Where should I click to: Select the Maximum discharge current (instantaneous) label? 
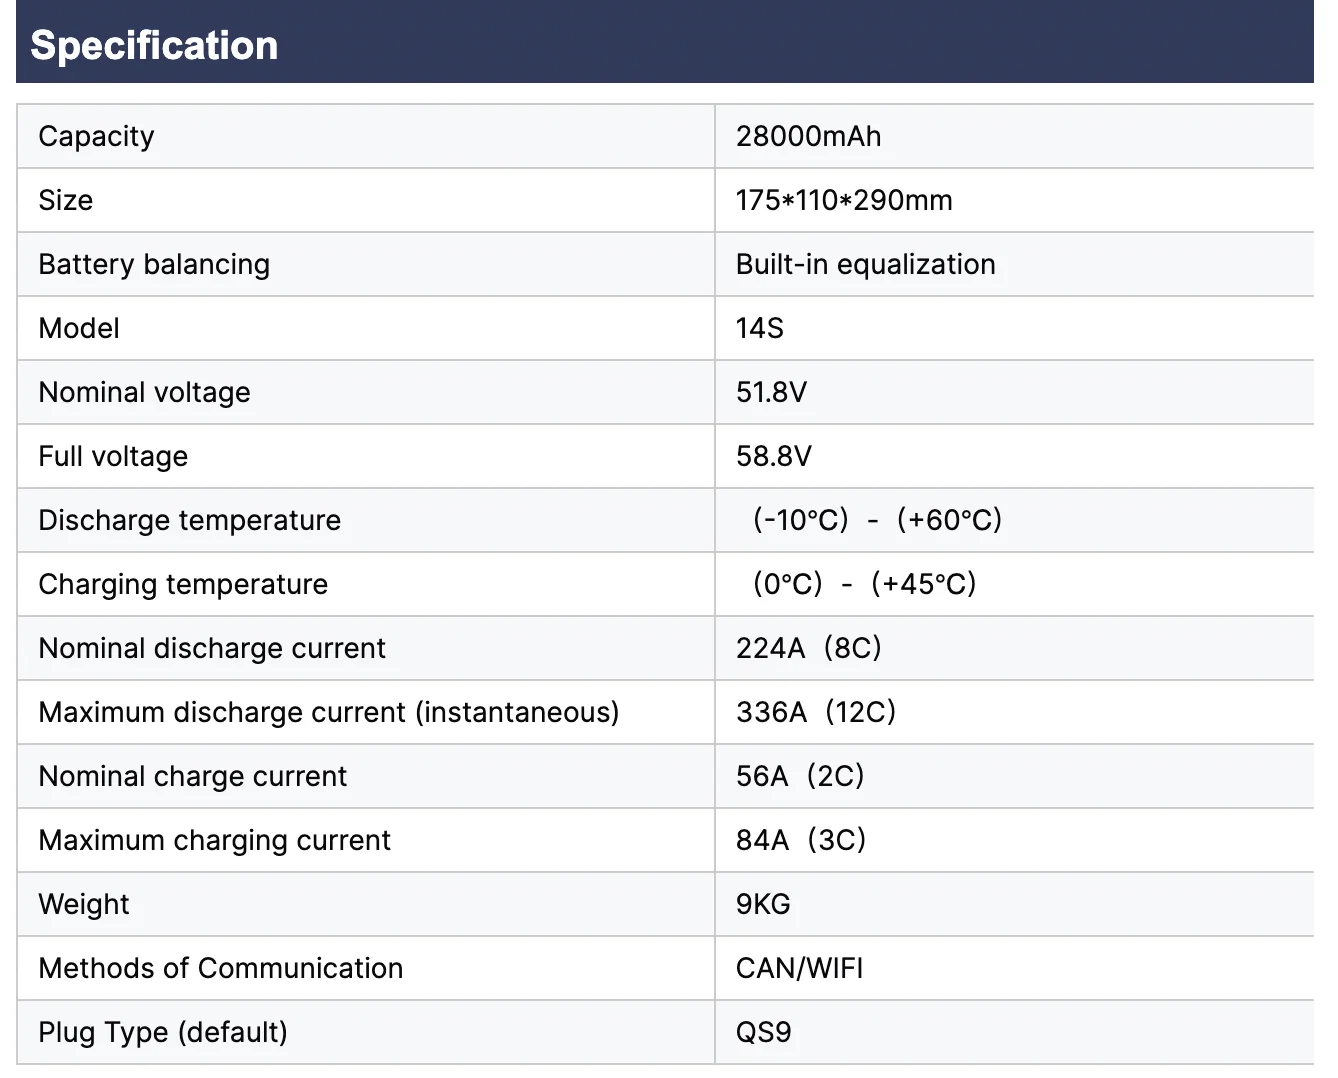[328, 712]
